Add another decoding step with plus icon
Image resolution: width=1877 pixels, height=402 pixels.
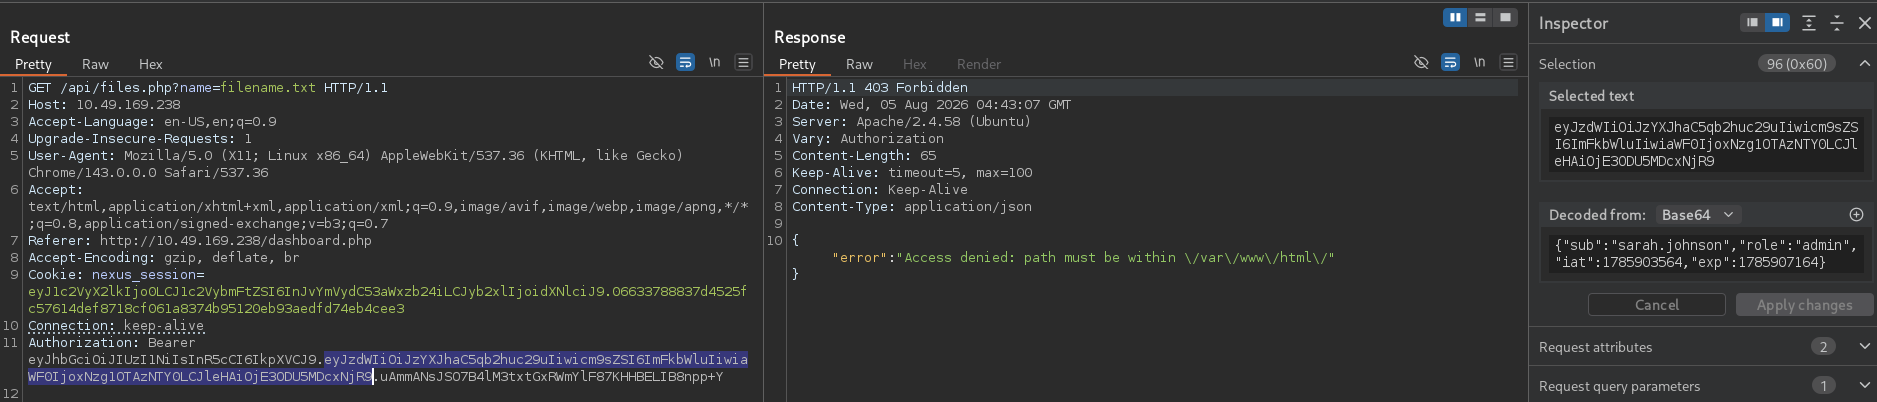(x=1856, y=215)
